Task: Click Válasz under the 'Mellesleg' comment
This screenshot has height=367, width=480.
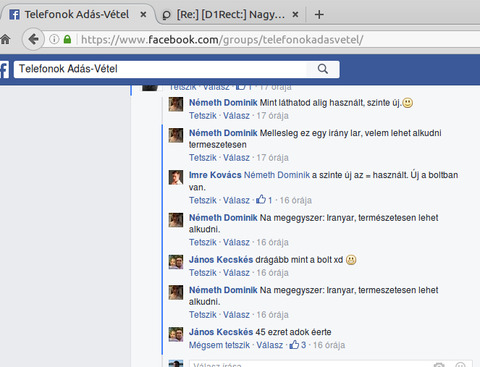Action: (x=236, y=157)
